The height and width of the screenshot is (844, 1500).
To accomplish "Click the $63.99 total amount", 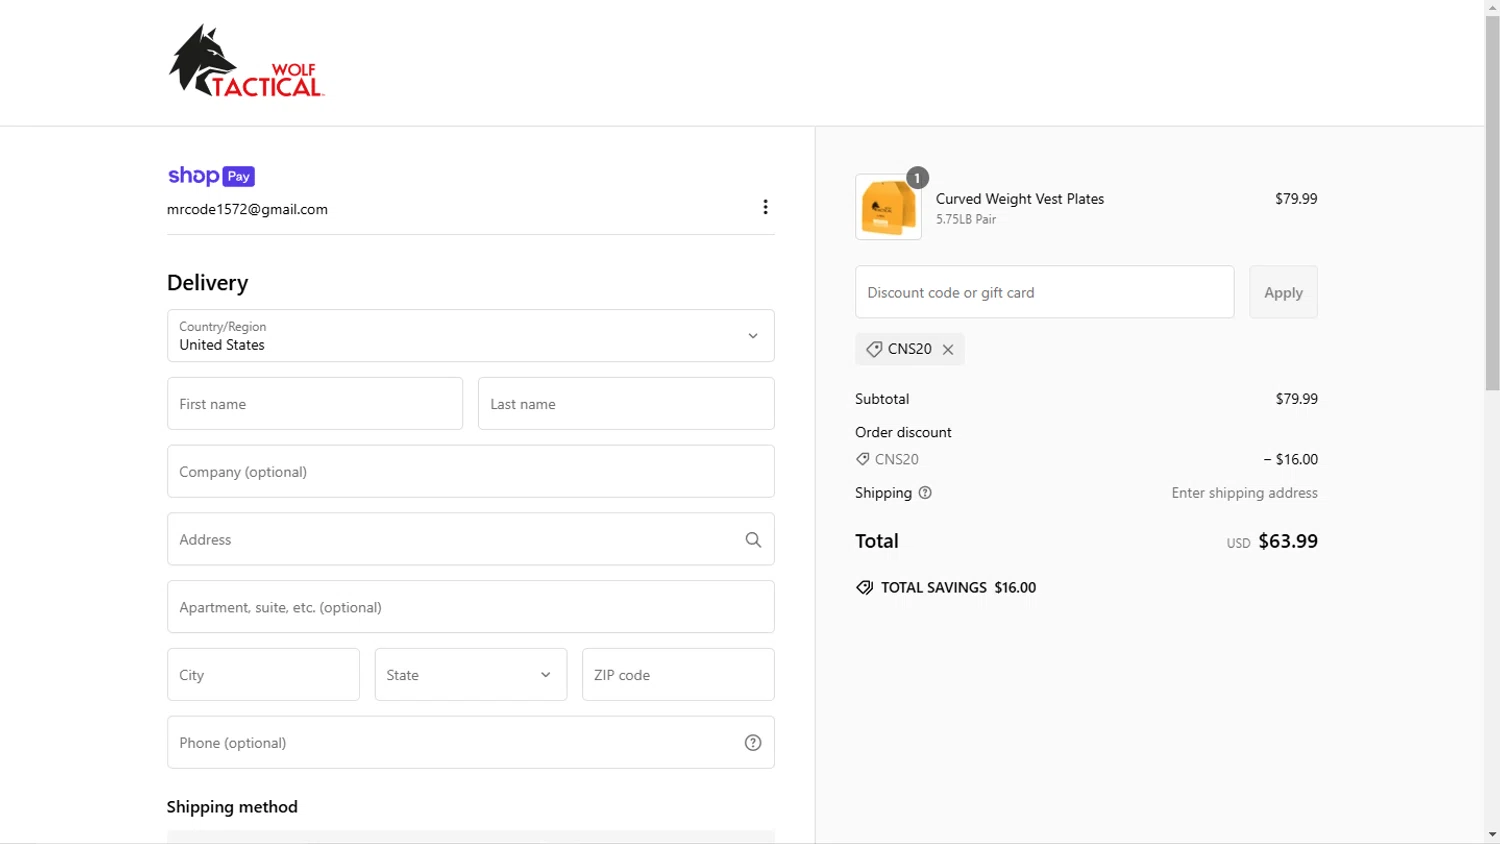I will (x=1288, y=541).
